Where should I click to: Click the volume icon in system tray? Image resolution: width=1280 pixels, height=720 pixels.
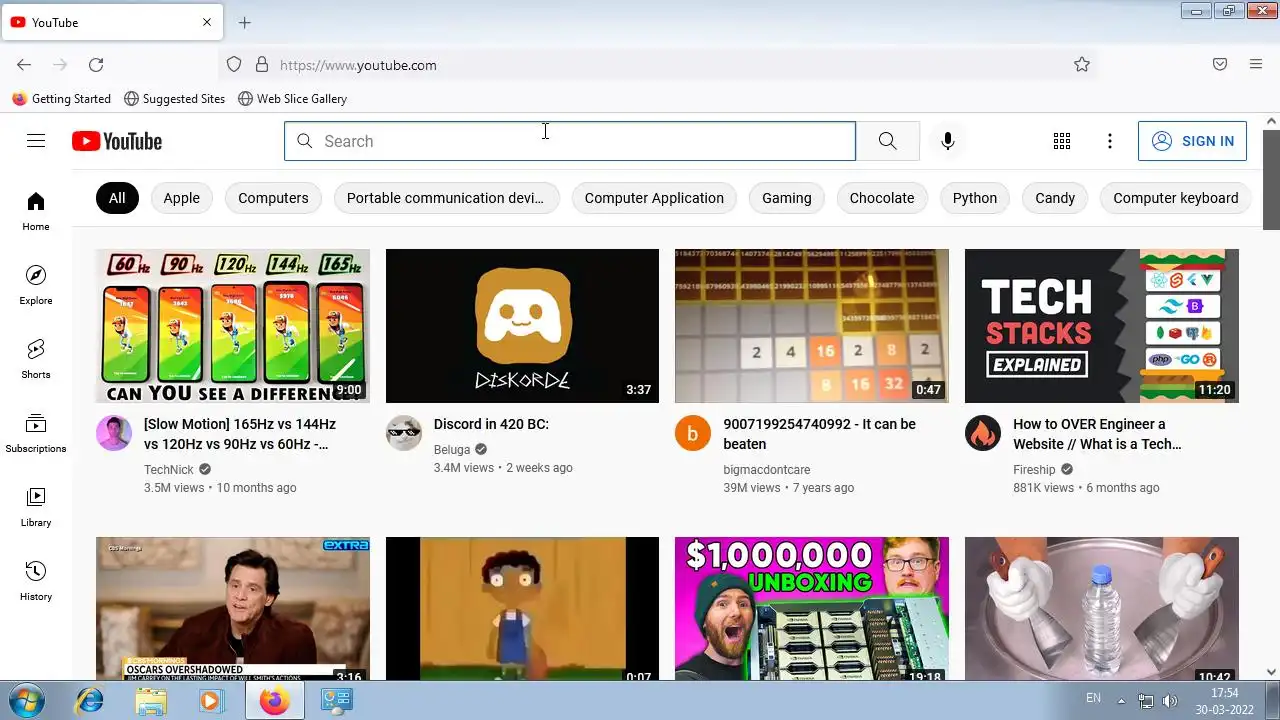coord(1170,701)
